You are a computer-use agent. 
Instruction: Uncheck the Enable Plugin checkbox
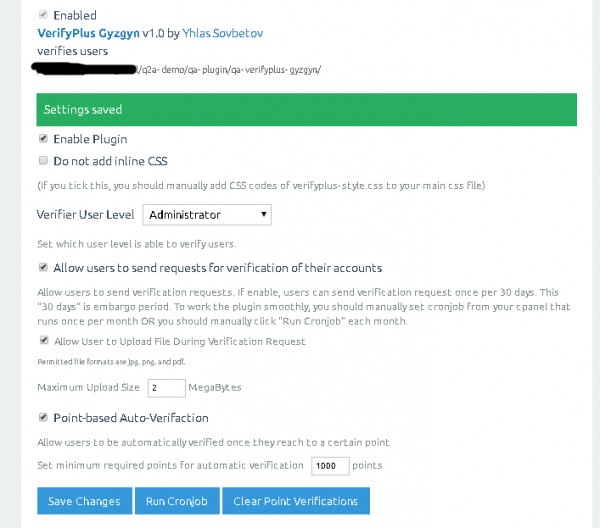42,138
